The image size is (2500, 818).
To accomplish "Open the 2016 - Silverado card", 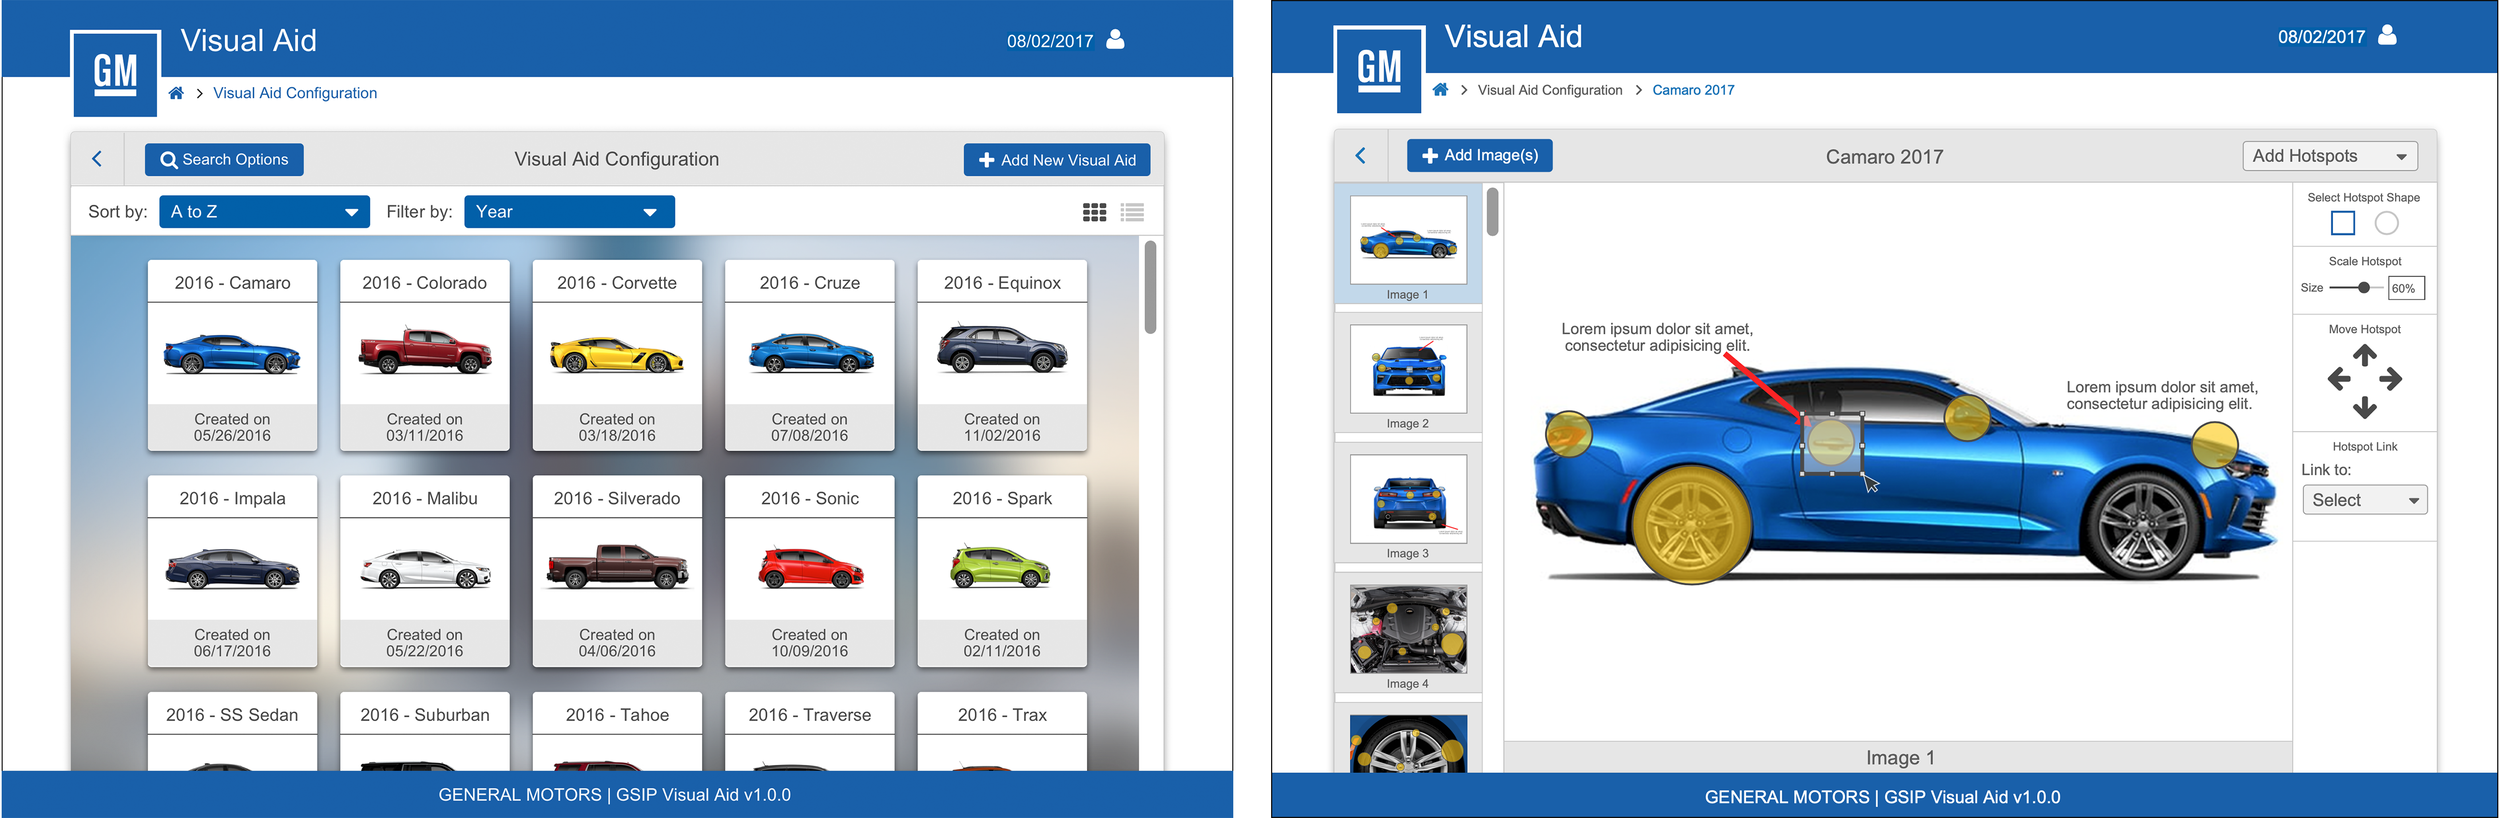I will [617, 571].
